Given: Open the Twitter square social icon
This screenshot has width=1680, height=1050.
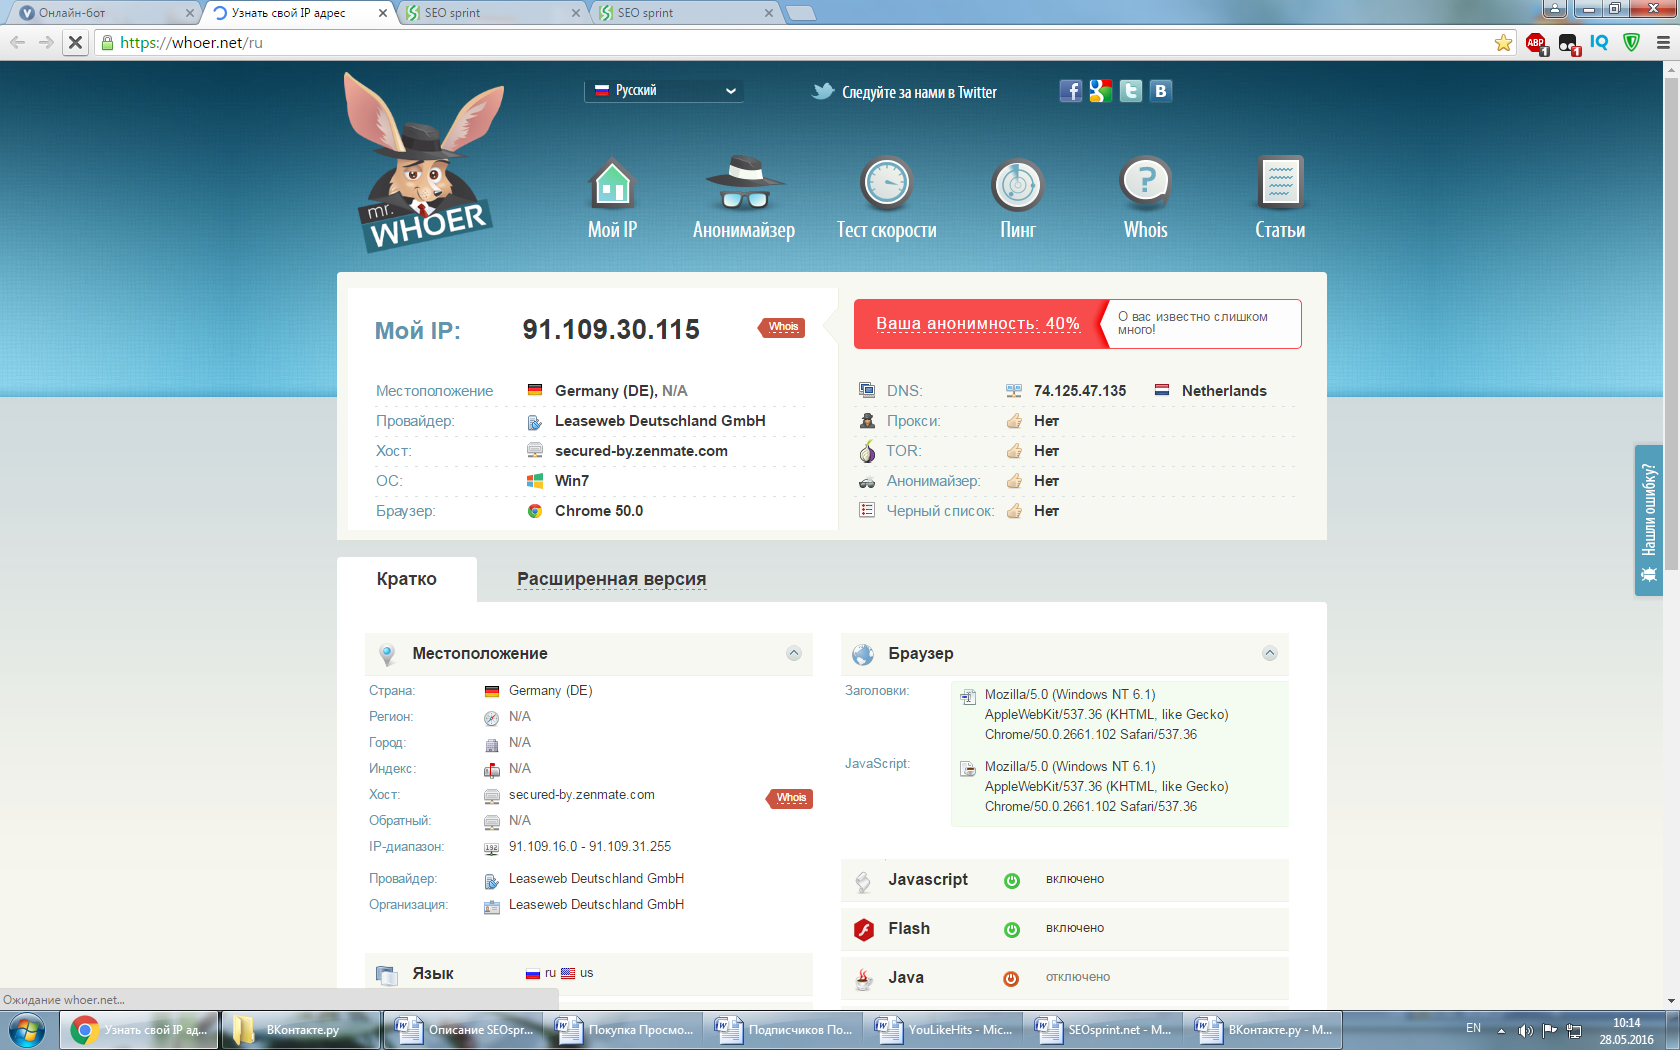Looking at the screenshot, I should tap(1131, 91).
